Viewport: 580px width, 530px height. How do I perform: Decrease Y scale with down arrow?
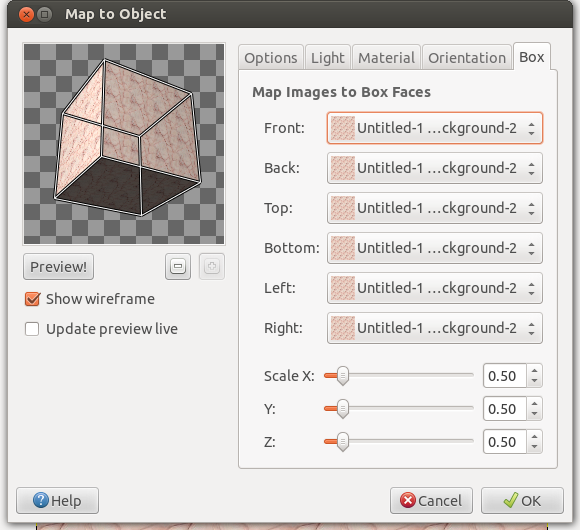(x=535, y=414)
